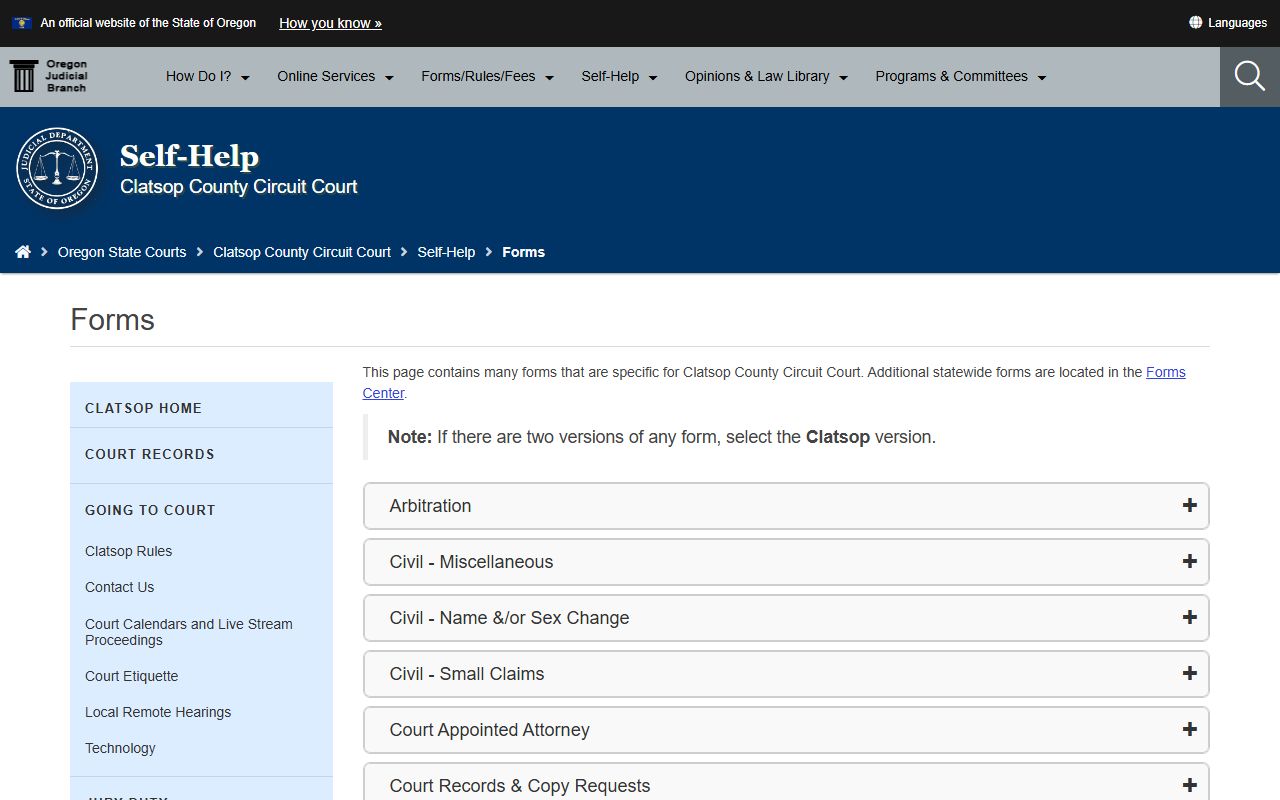Open the Languages selector
This screenshot has height=800, width=1280.
click(x=1228, y=22)
